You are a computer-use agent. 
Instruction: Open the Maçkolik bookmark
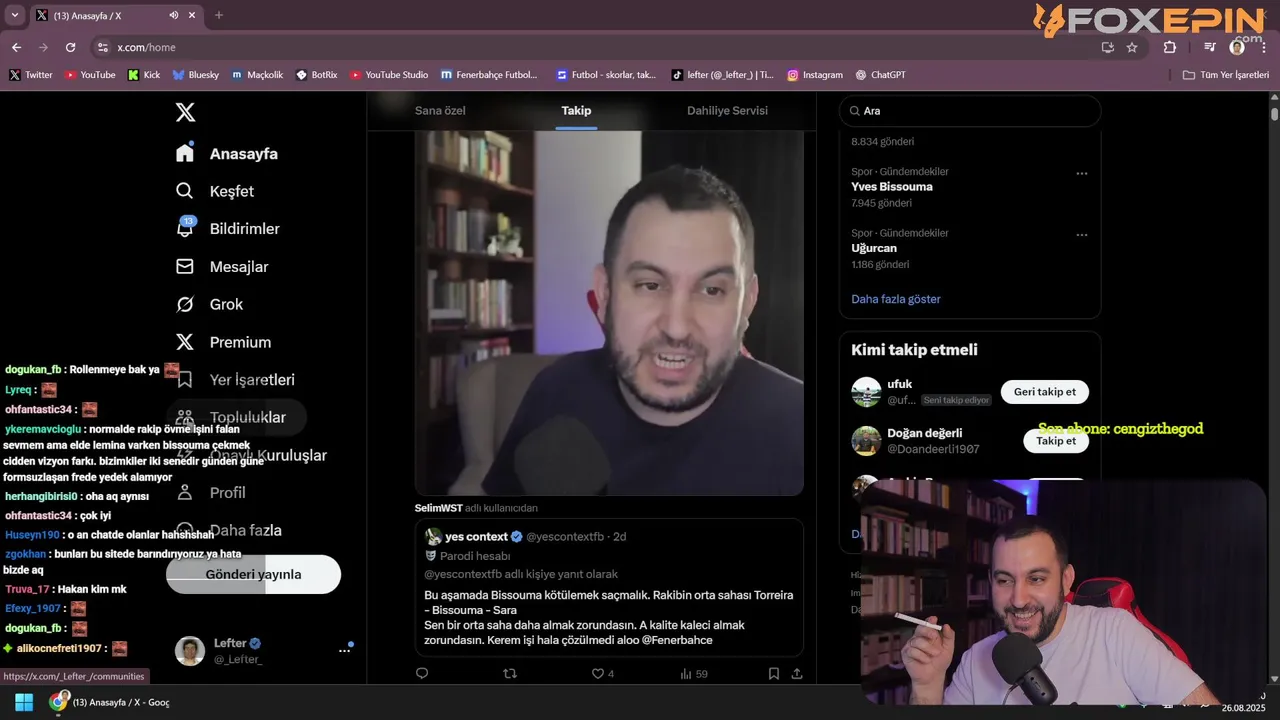pos(258,75)
